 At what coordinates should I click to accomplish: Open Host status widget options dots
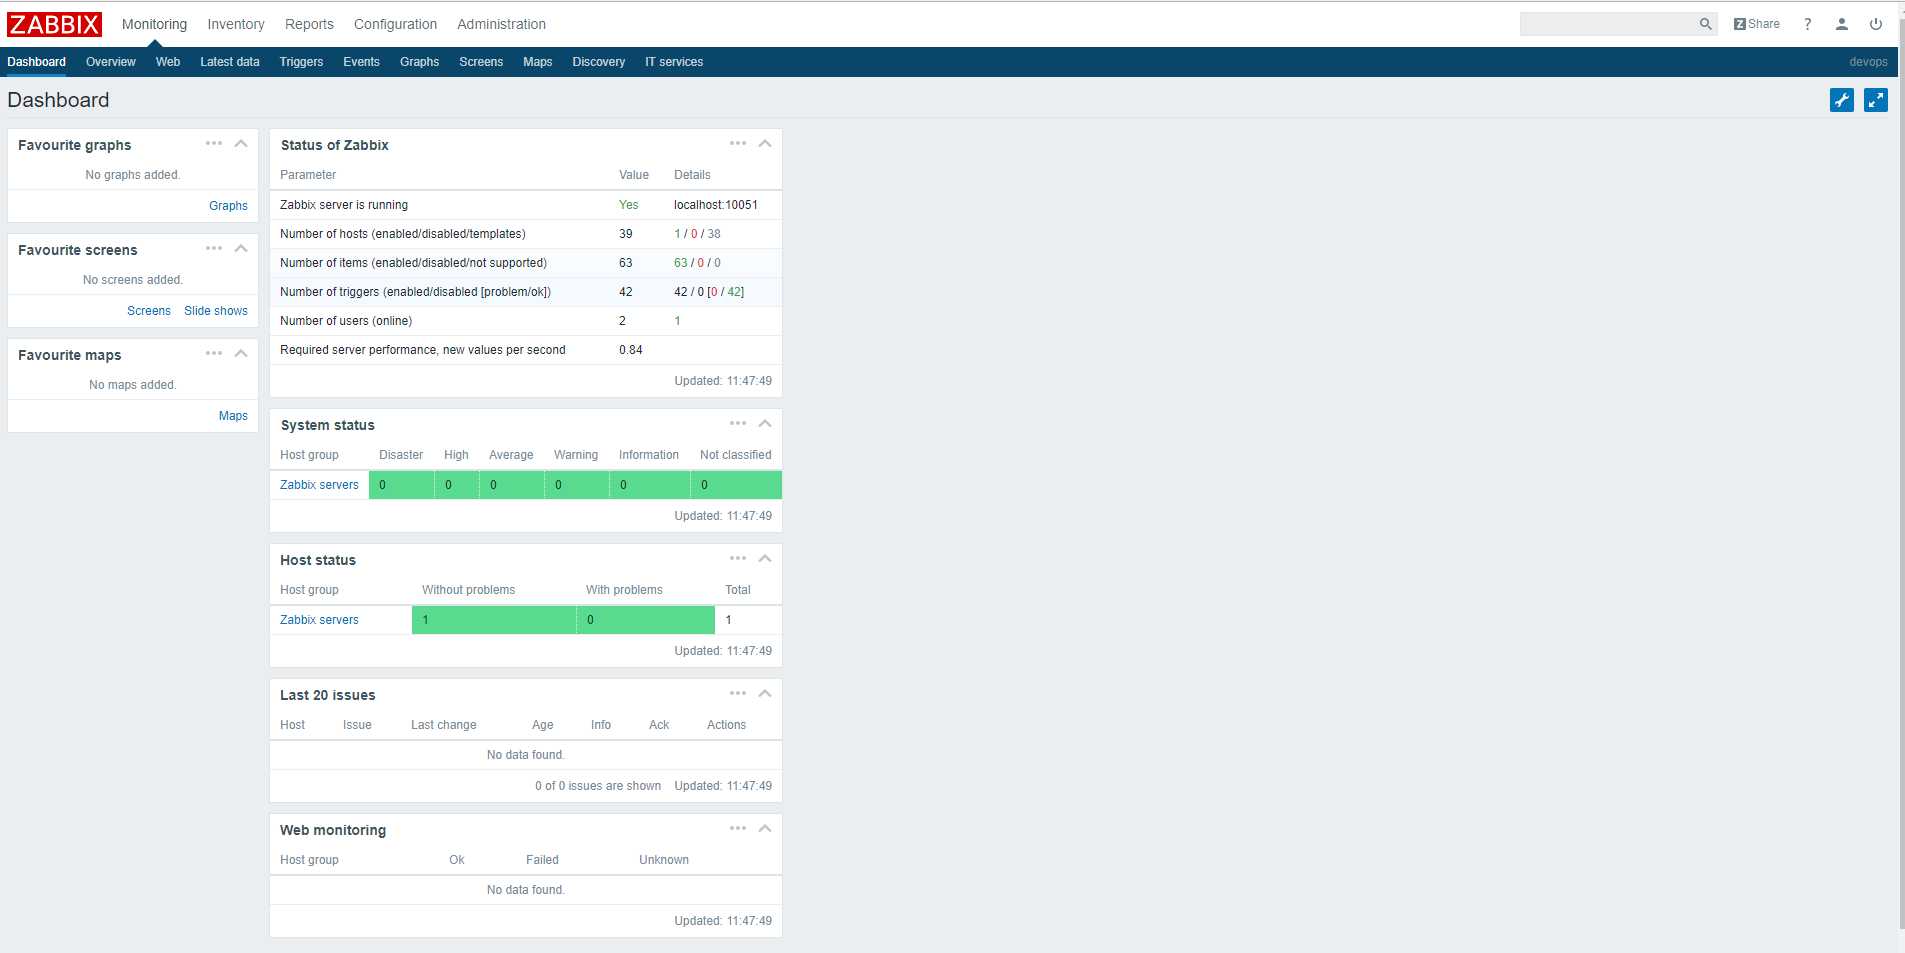[738, 559]
